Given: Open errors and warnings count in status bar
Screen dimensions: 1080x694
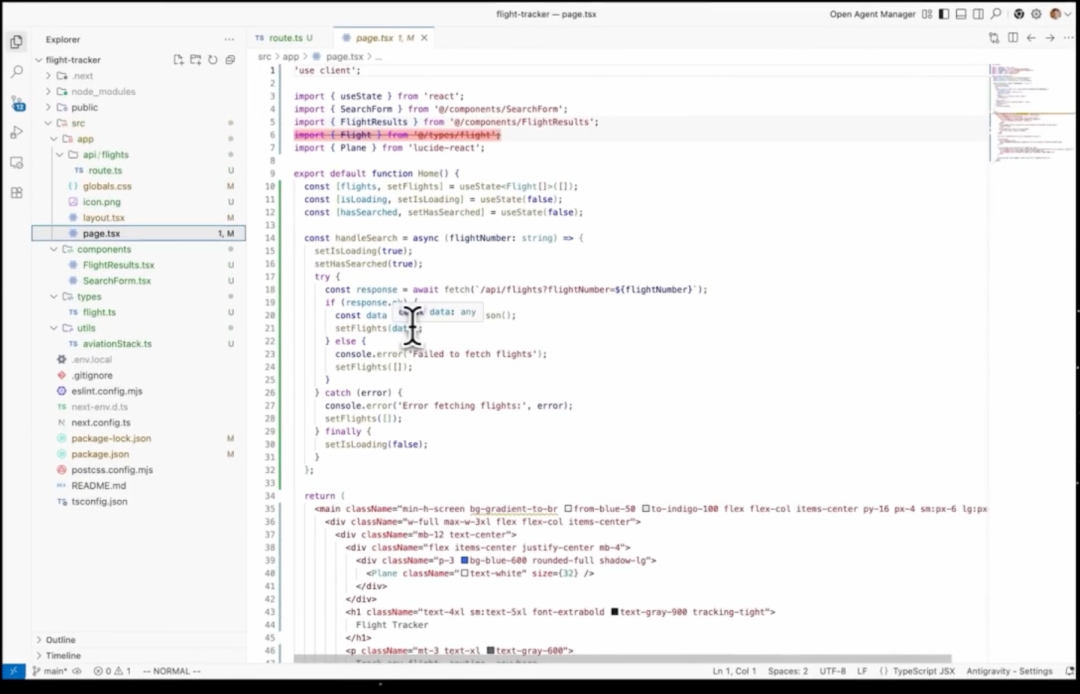Looking at the screenshot, I should (x=112, y=671).
